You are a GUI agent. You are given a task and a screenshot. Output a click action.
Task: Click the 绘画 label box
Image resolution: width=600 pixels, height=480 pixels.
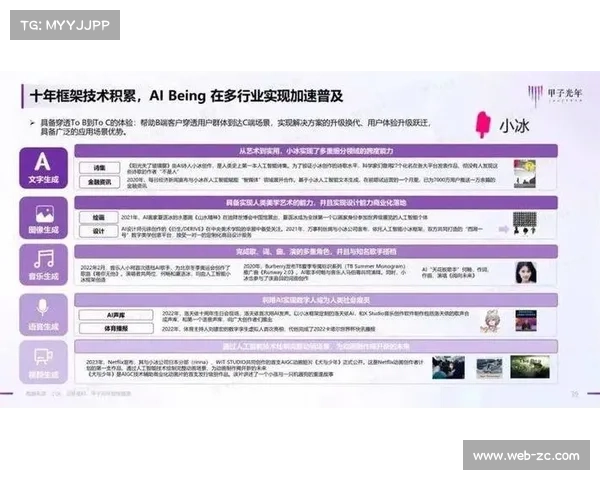[x=98, y=217]
